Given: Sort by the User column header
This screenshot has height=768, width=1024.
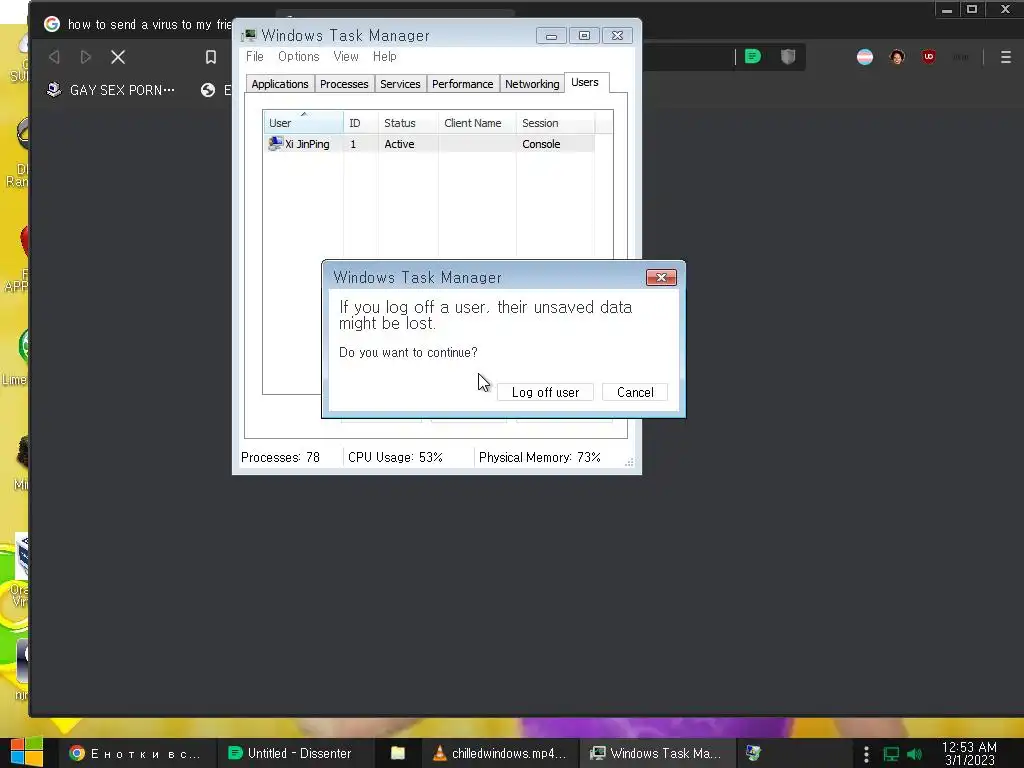Looking at the screenshot, I should tap(303, 123).
